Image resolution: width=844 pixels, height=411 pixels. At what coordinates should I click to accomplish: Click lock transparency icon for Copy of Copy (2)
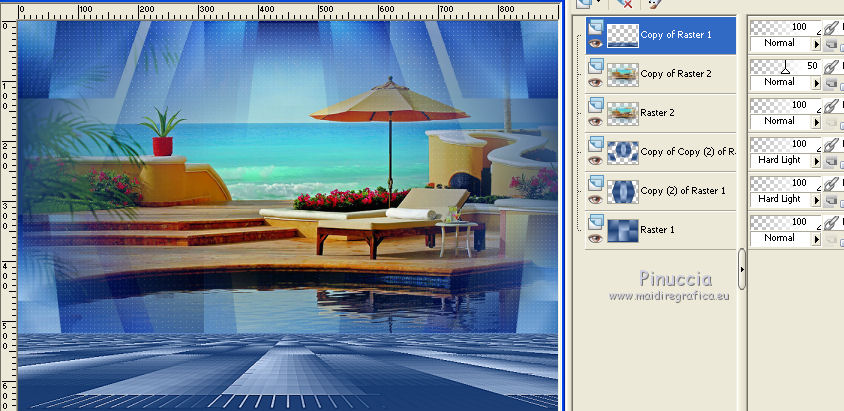pyautogui.click(x=831, y=162)
